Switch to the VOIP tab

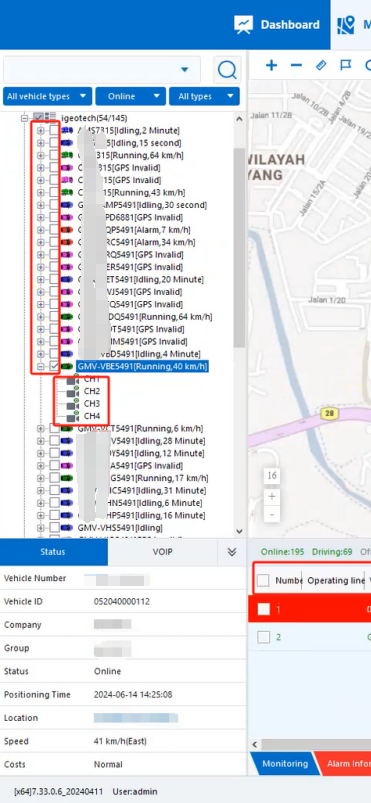(x=162, y=552)
